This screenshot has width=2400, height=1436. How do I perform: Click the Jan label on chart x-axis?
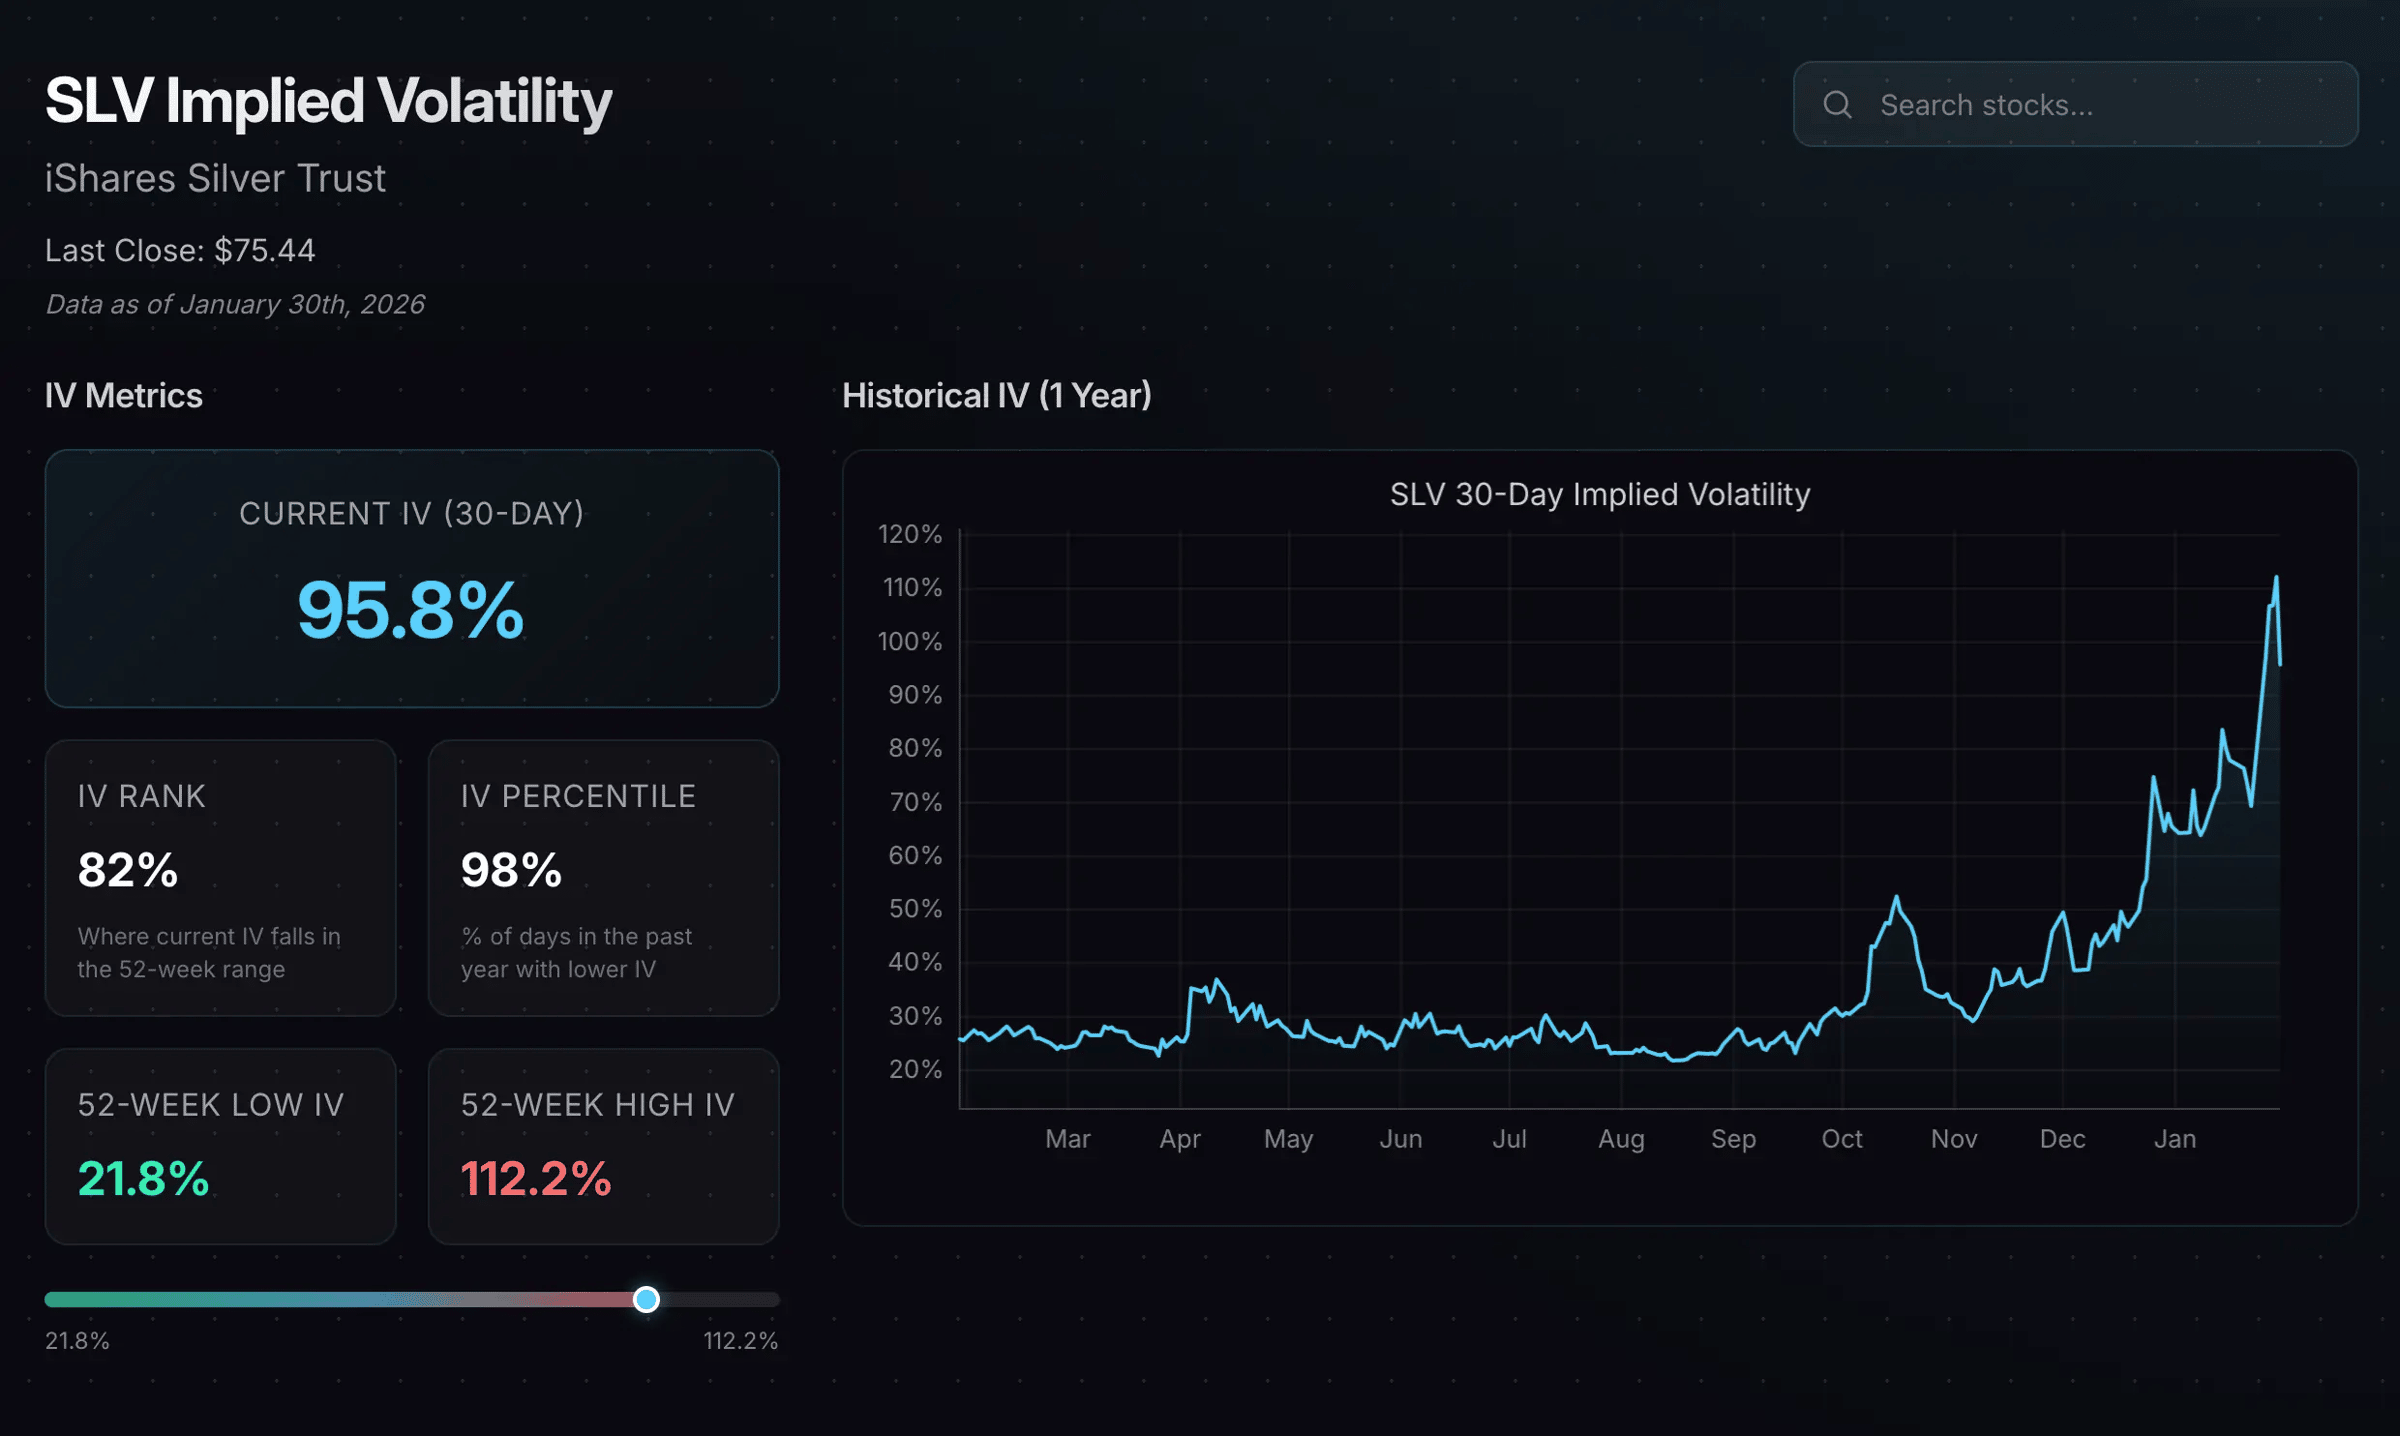2174,1139
